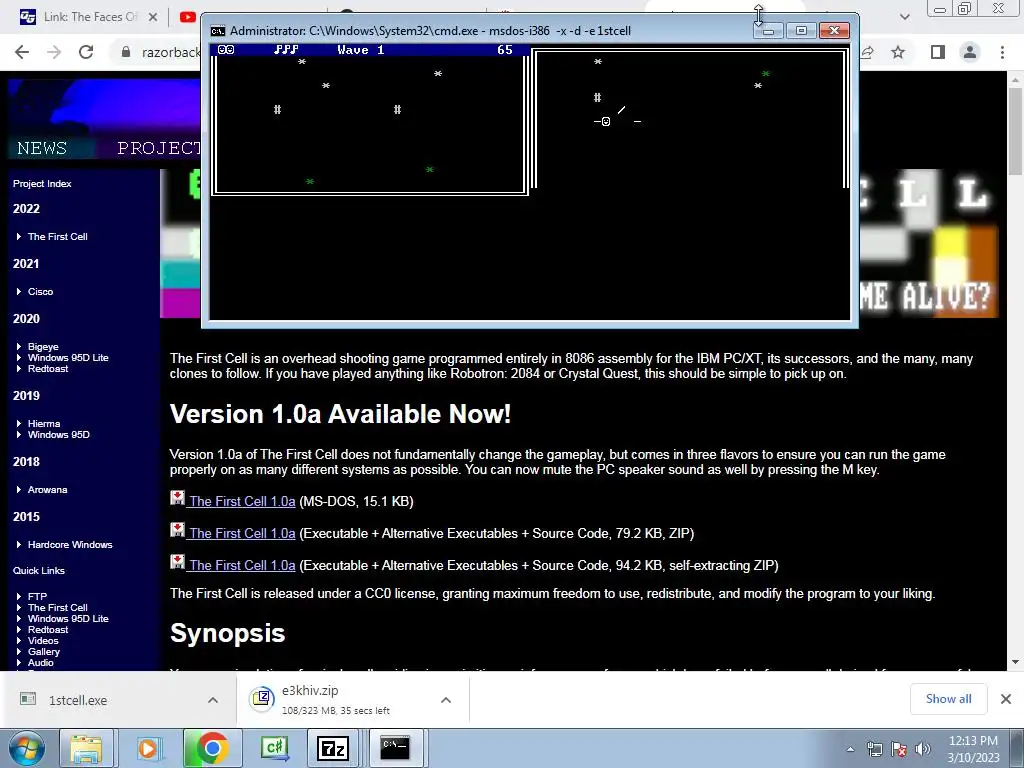Open Bigeye project under 2020
The width and height of the screenshot is (1024, 768).
point(43,347)
